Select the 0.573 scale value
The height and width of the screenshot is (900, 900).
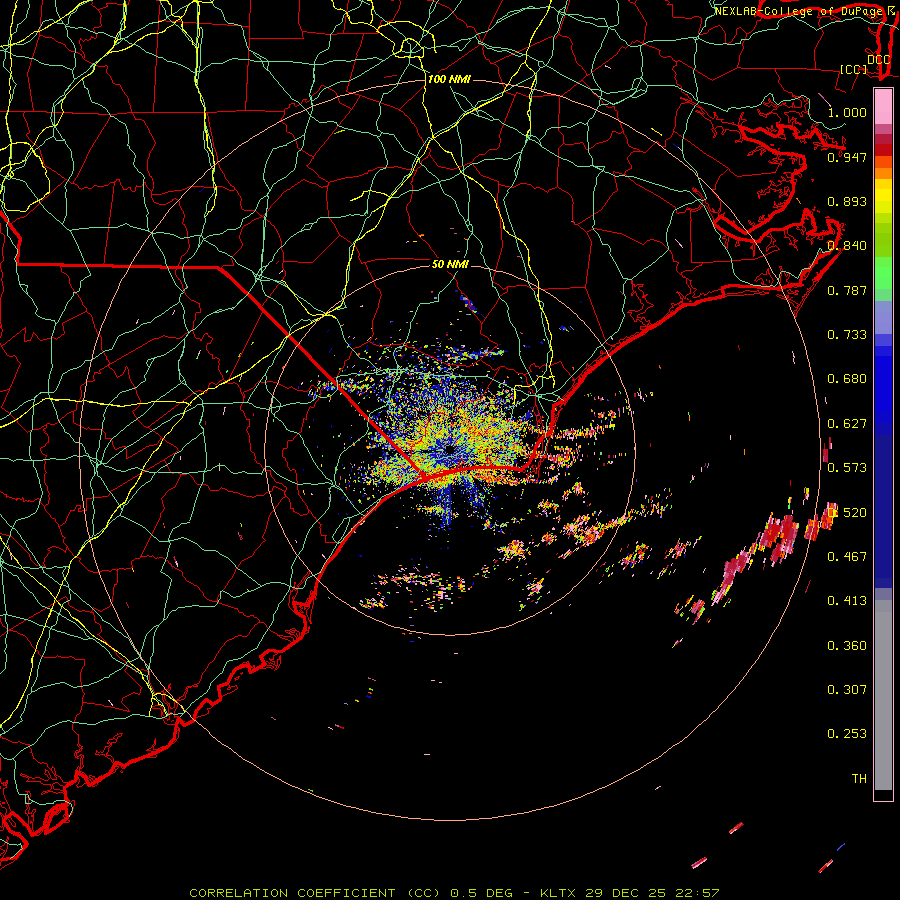point(847,467)
